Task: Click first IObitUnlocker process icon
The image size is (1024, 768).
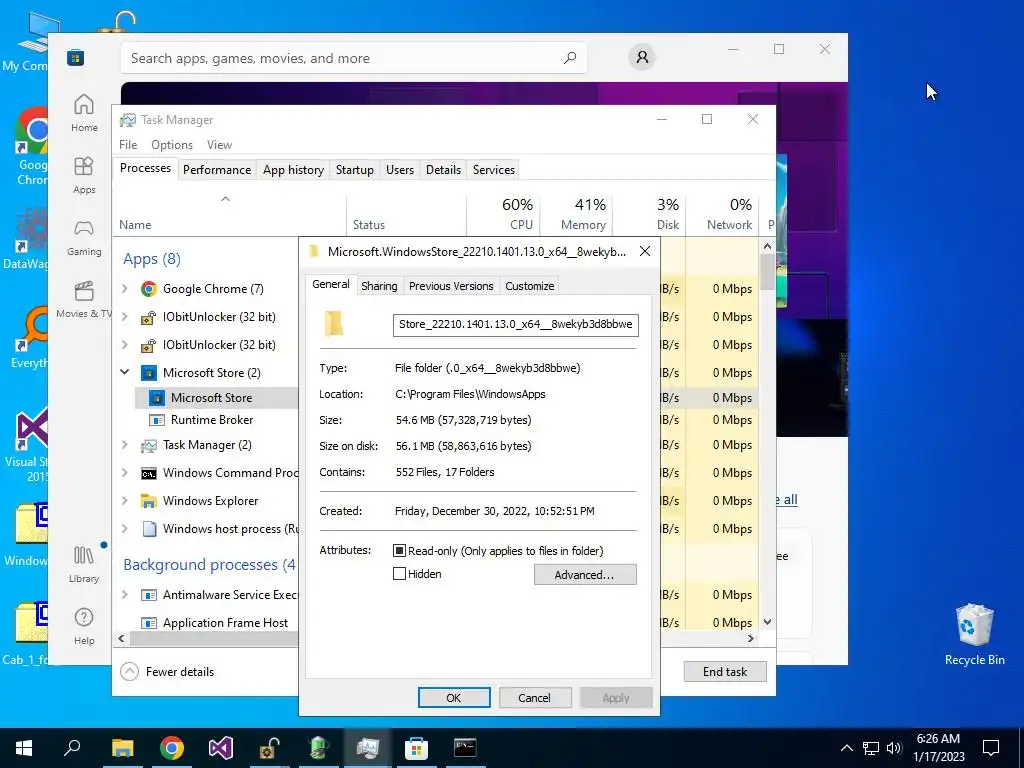Action: [149, 317]
